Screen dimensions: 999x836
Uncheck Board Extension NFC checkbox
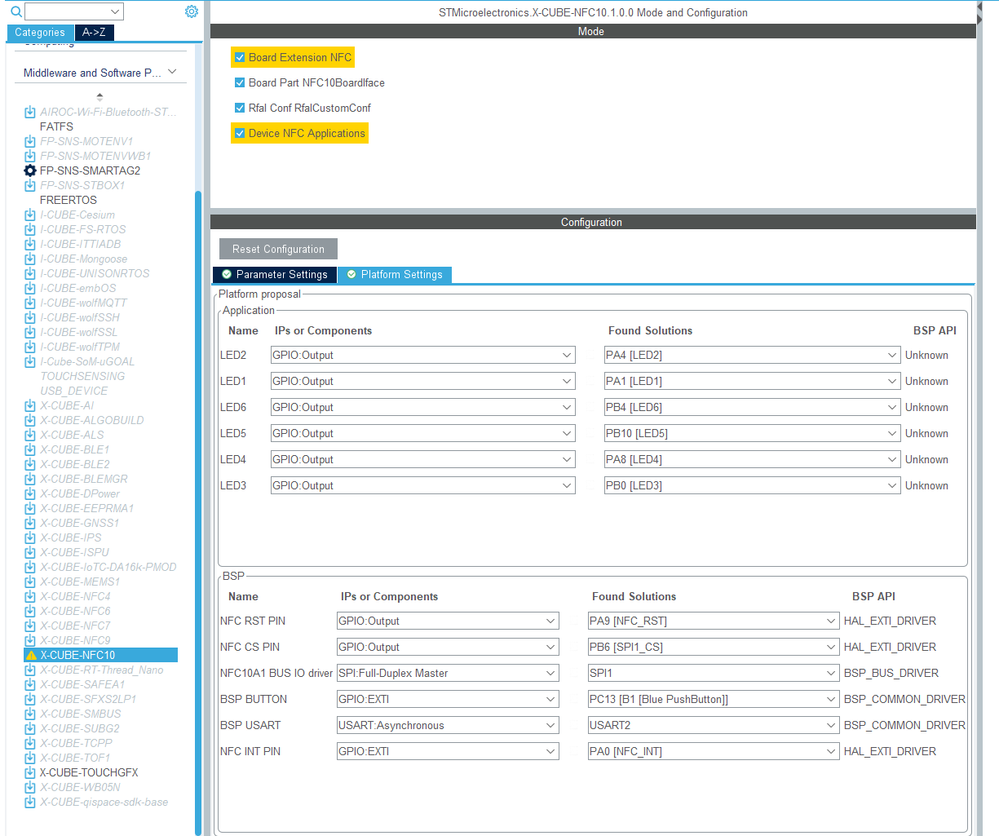click(240, 57)
